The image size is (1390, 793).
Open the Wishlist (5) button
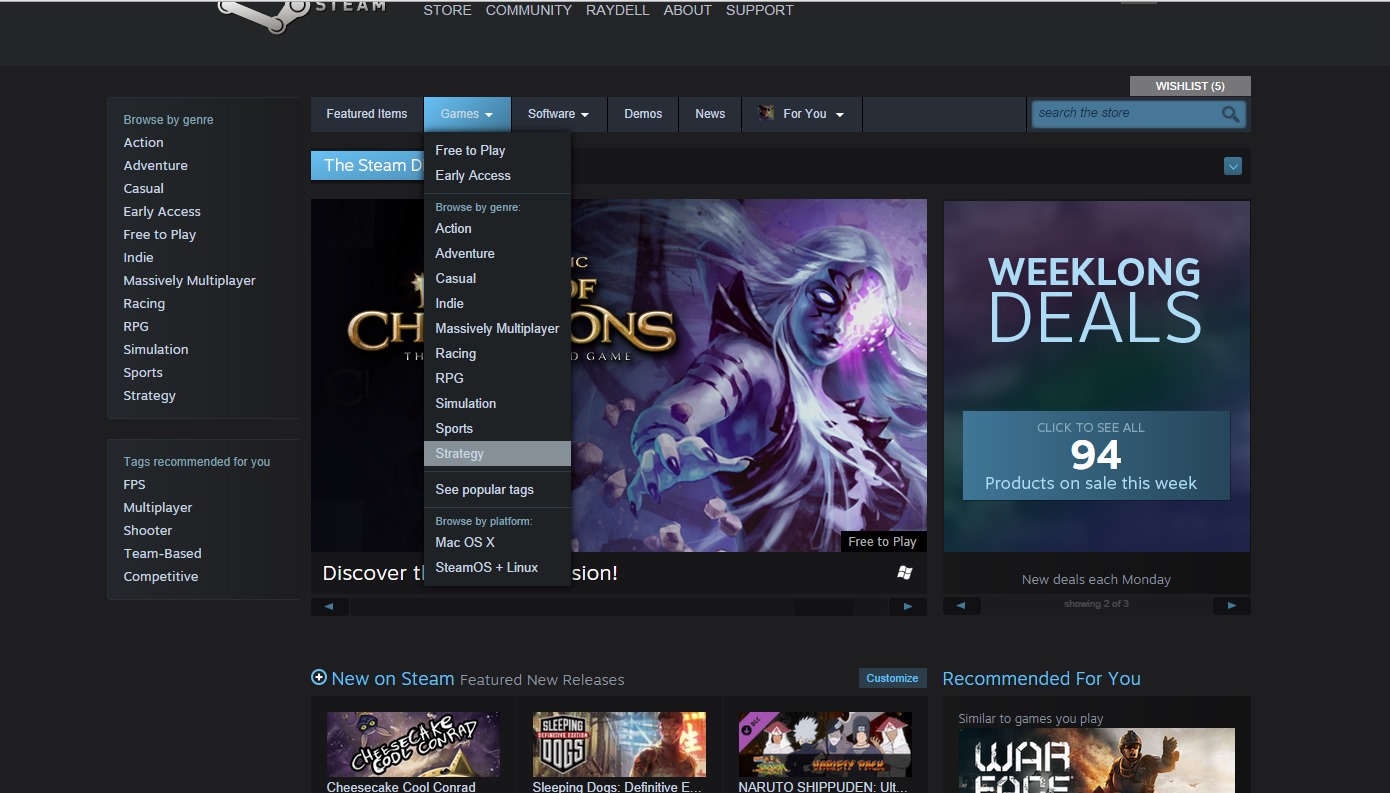point(1189,86)
